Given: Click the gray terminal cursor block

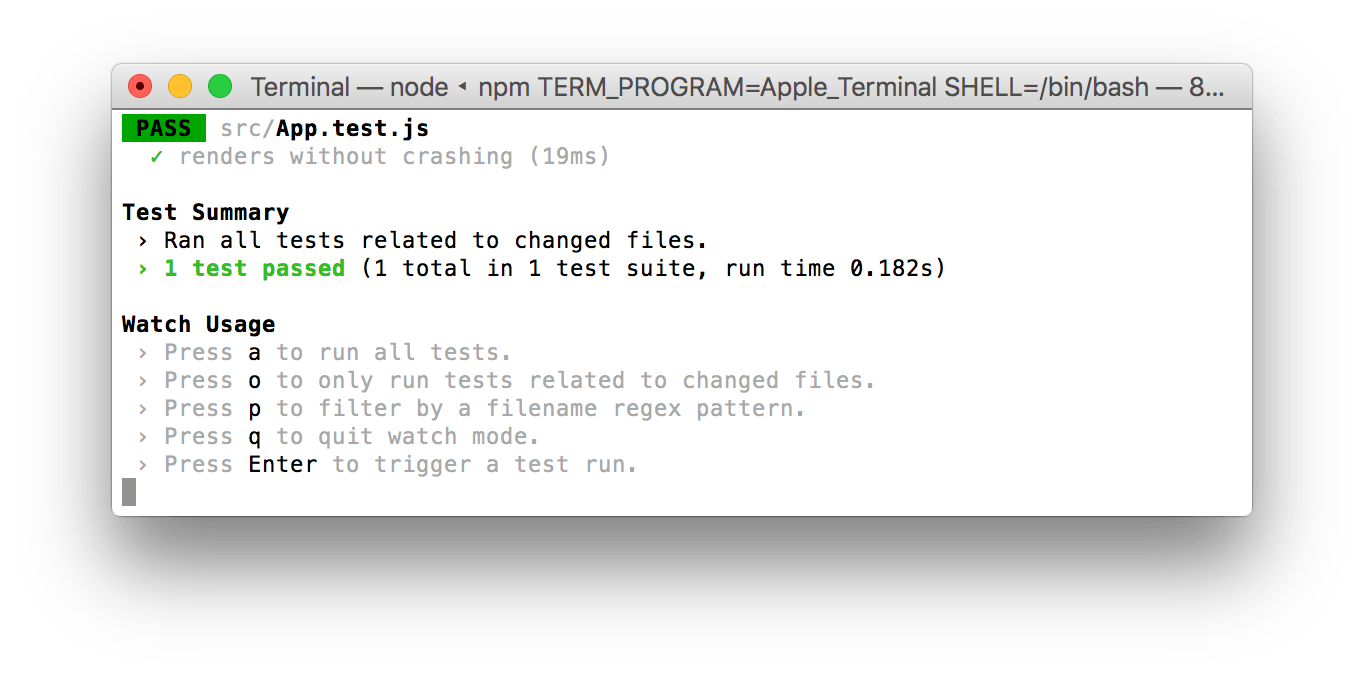Looking at the screenshot, I should tap(129, 492).
